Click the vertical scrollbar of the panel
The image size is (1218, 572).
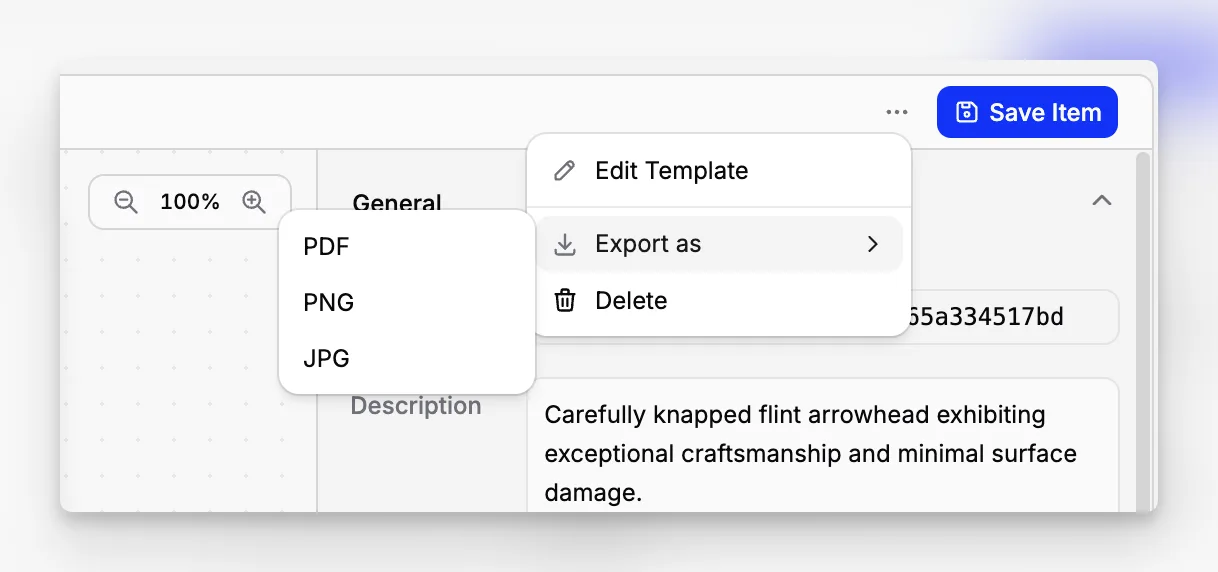point(1143,330)
